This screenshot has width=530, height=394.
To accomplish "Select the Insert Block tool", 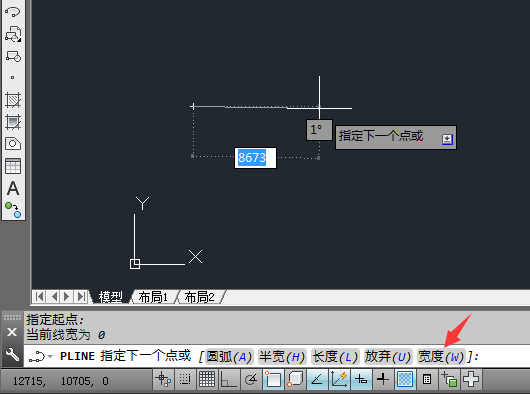I will click(x=13, y=34).
